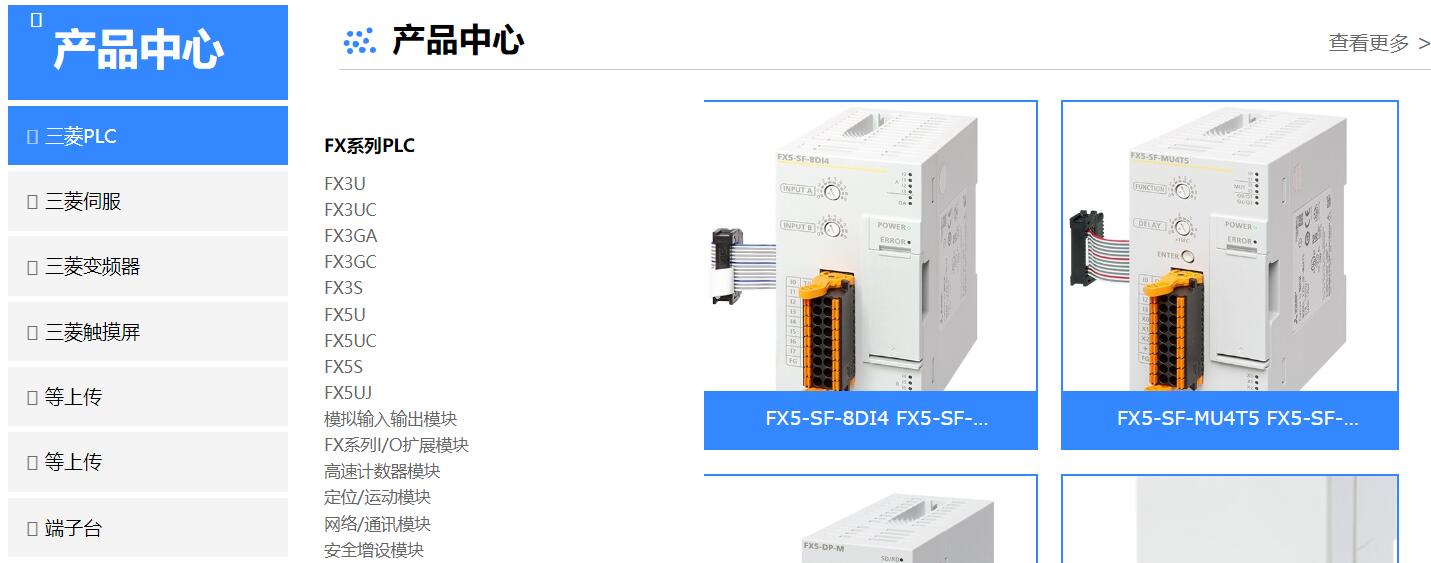Select the FX3GA link
1431x563 pixels.
pos(351,236)
